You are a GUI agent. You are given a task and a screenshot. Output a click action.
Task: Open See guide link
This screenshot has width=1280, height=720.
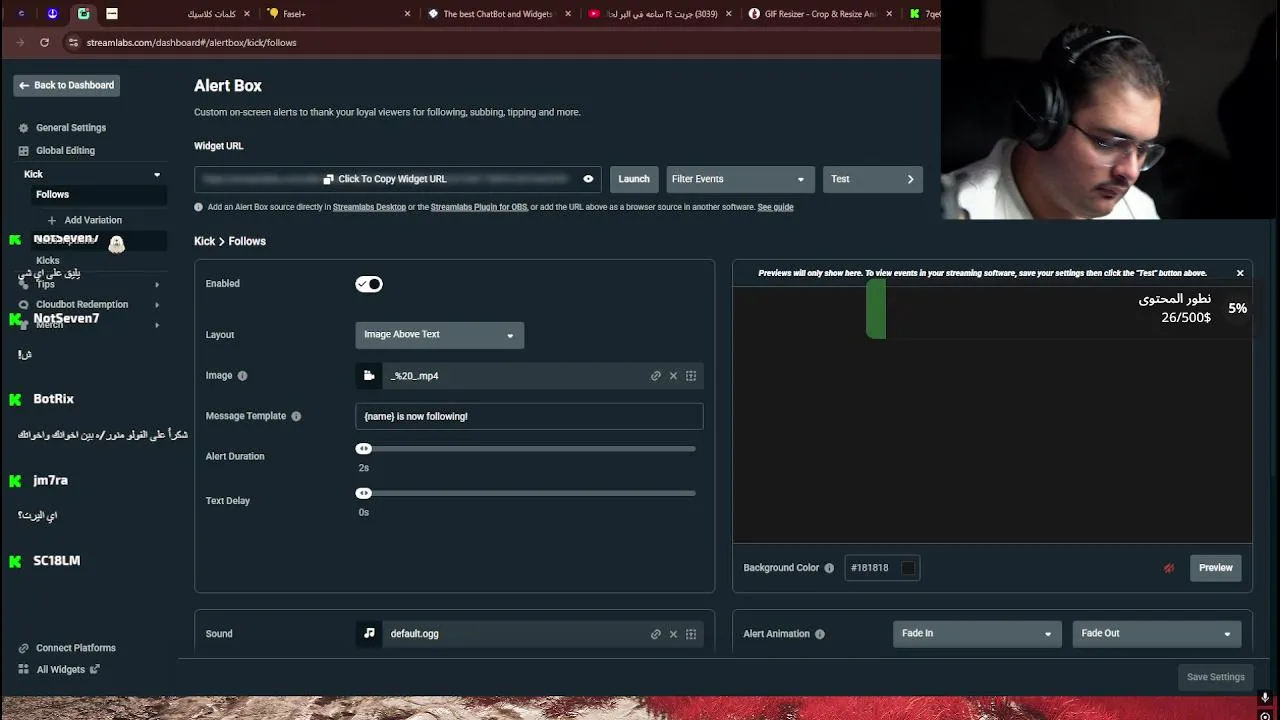click(775, 207)
